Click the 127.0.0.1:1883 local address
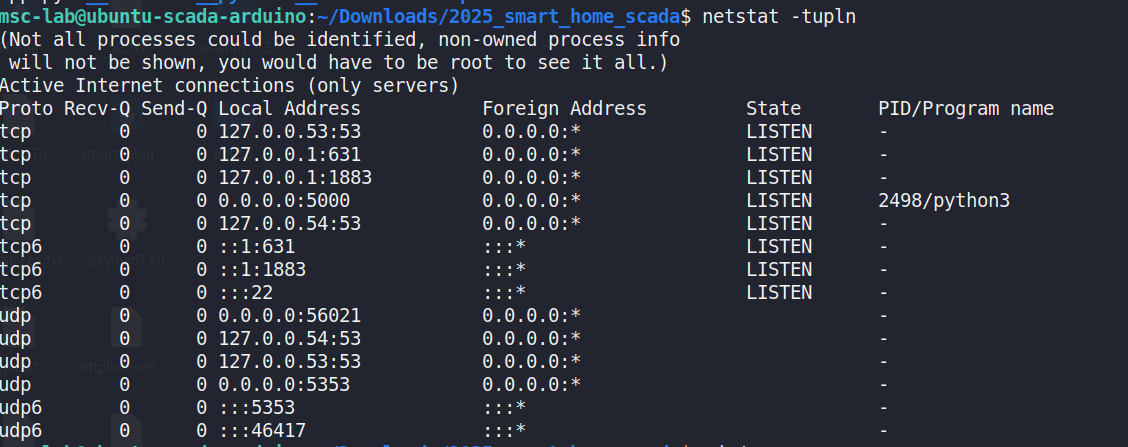Viewport: 1128px width, 447px height. (x=295, y=178)
